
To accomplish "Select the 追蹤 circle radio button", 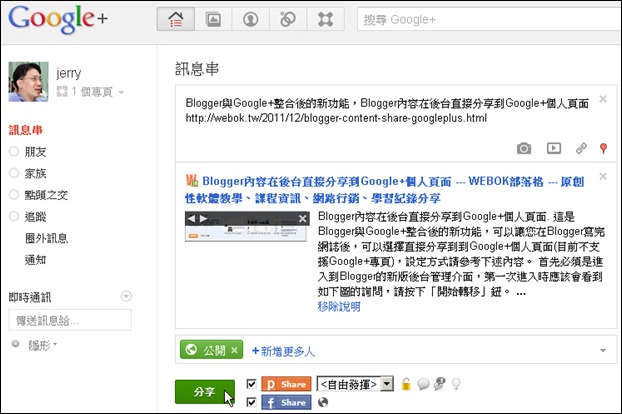I will coord(14,216).
